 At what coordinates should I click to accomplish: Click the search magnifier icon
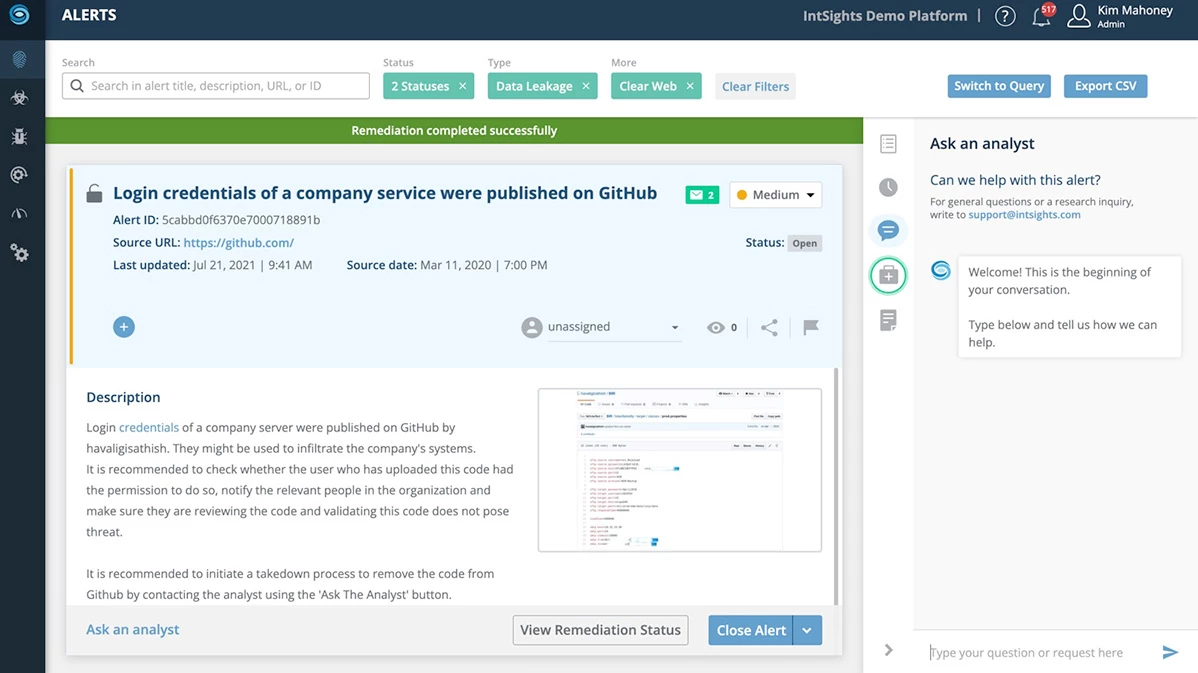tap(77, 86)
